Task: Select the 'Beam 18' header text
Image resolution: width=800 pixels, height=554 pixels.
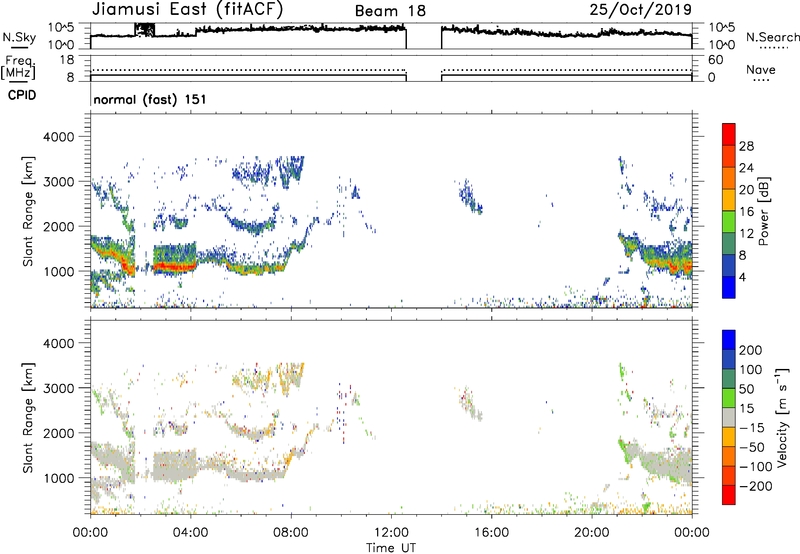Action: 390,11
